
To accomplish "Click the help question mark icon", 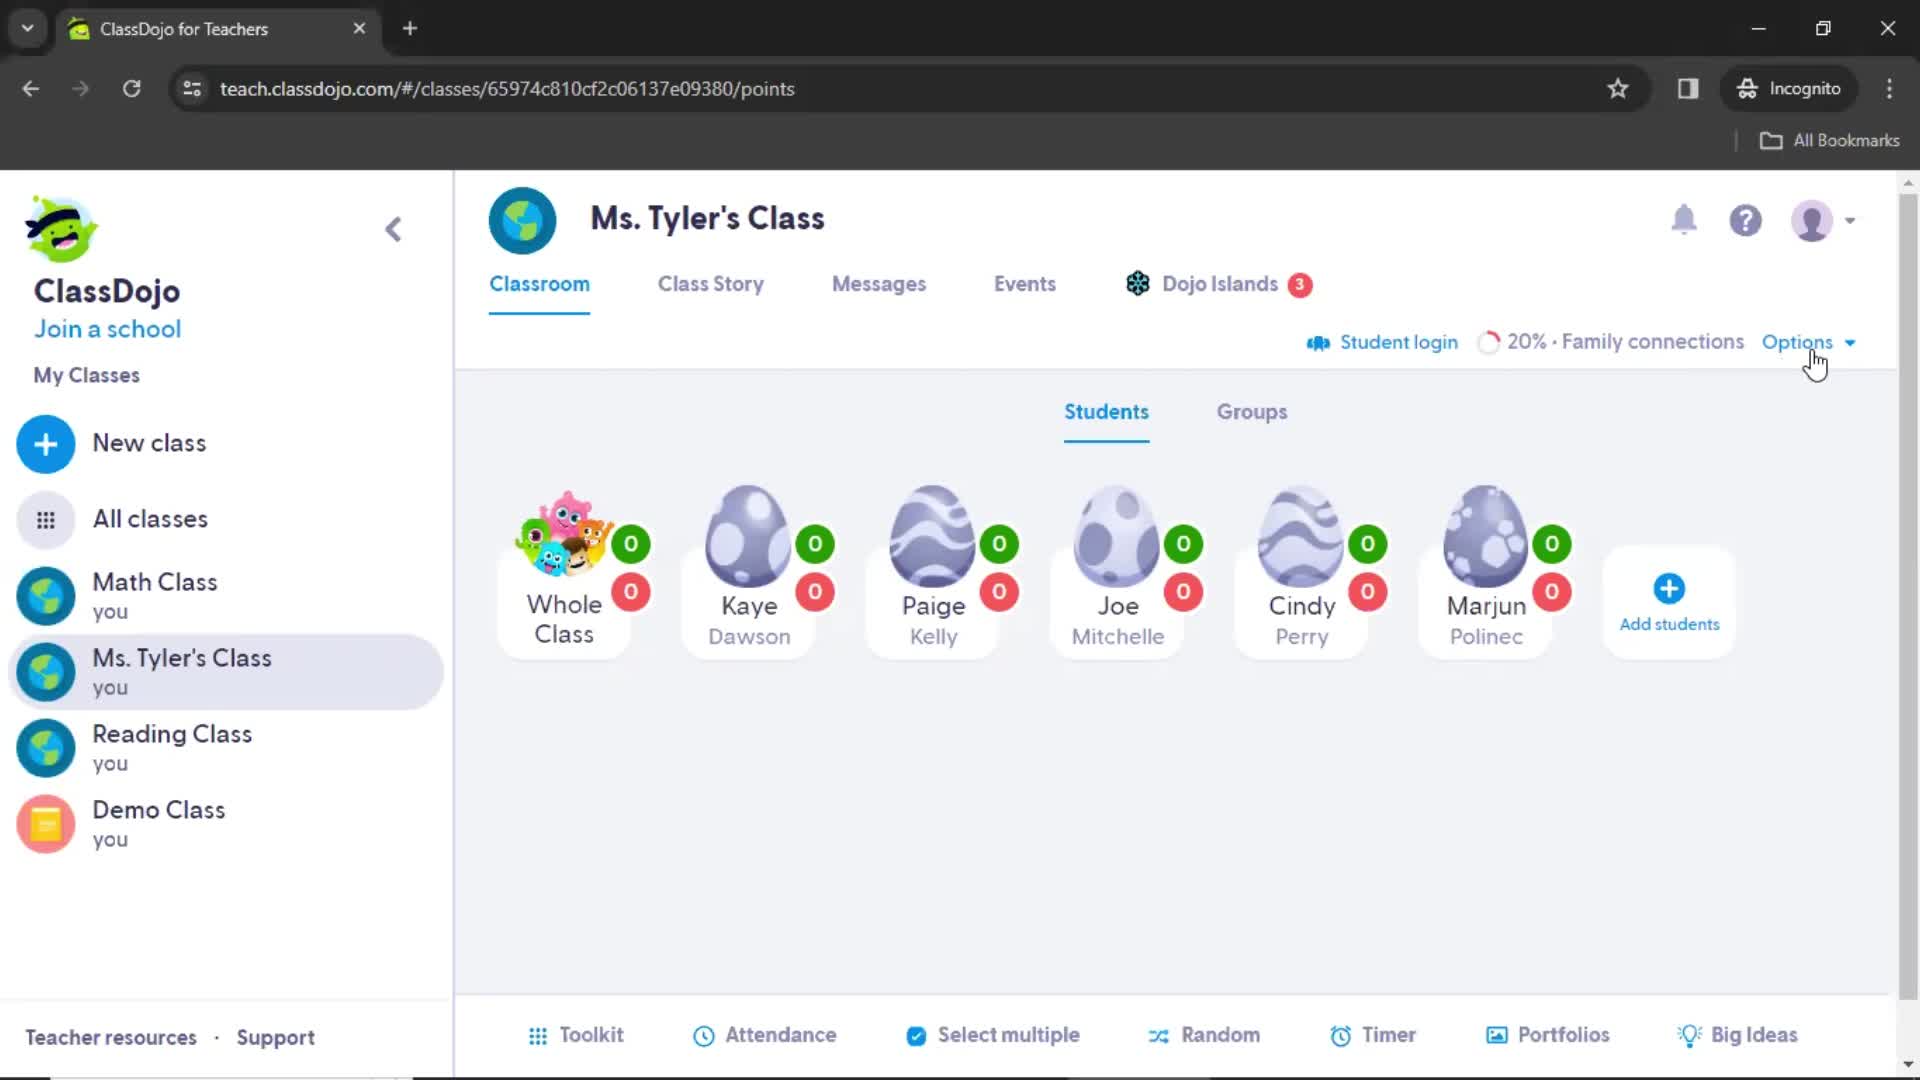I will [1746, 219].
